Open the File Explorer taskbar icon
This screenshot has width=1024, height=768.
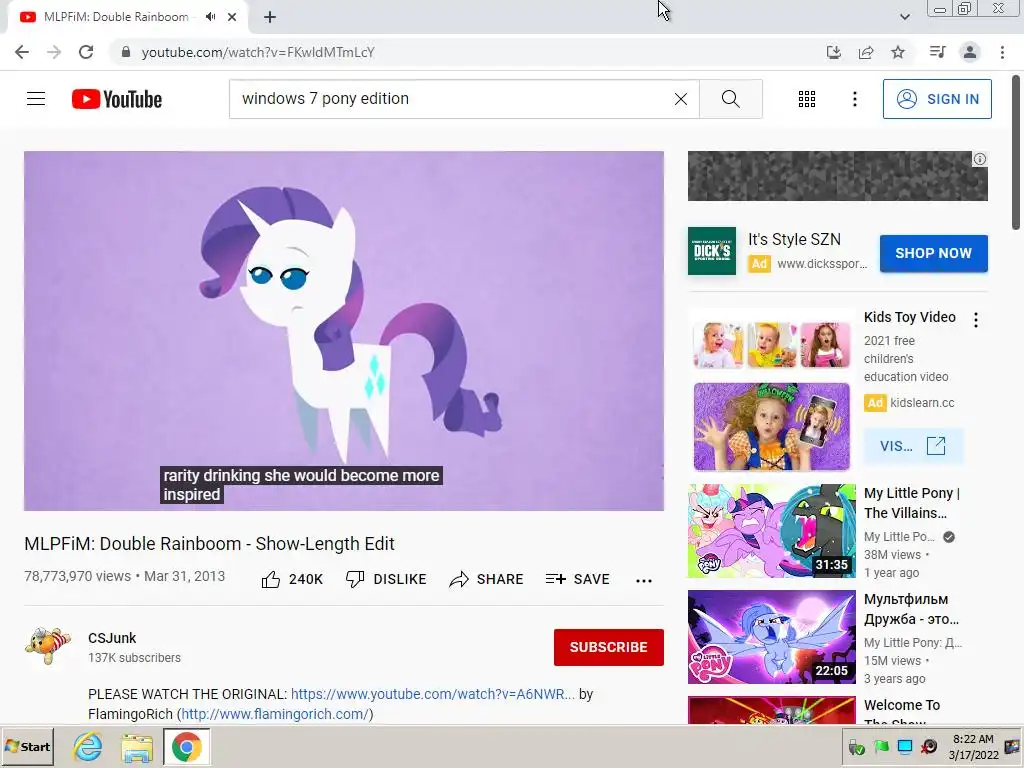pyautogui.click(x=137, y=746)
